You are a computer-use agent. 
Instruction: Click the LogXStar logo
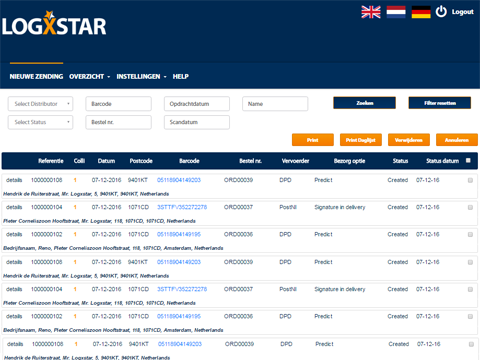[x=54, y=23]
